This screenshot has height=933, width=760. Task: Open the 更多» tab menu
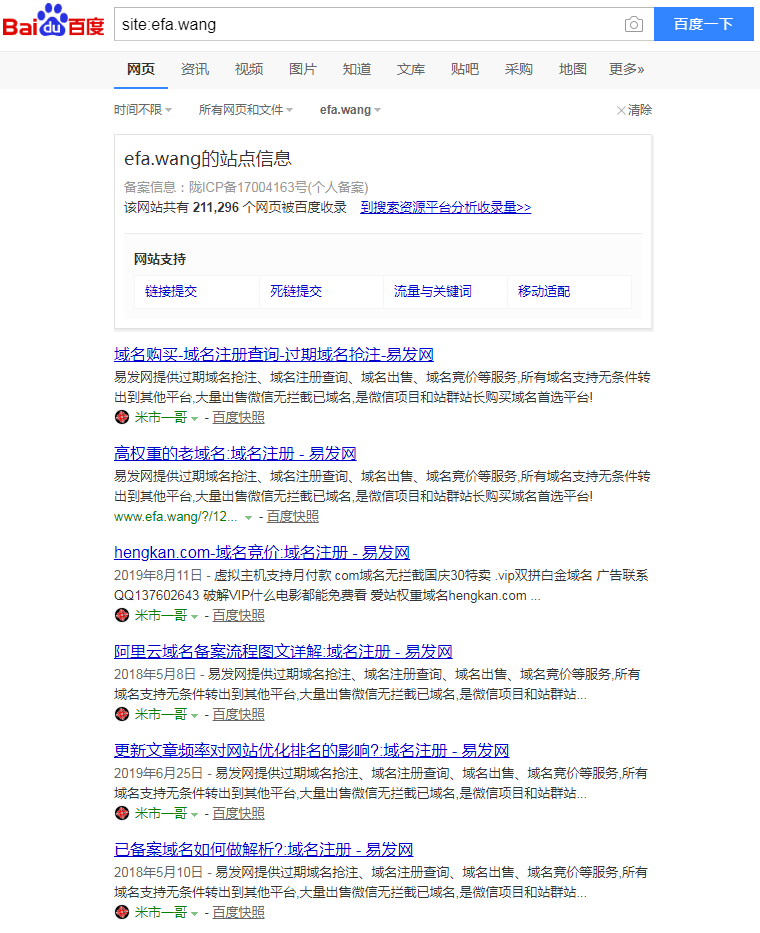(x=626, y=69)
